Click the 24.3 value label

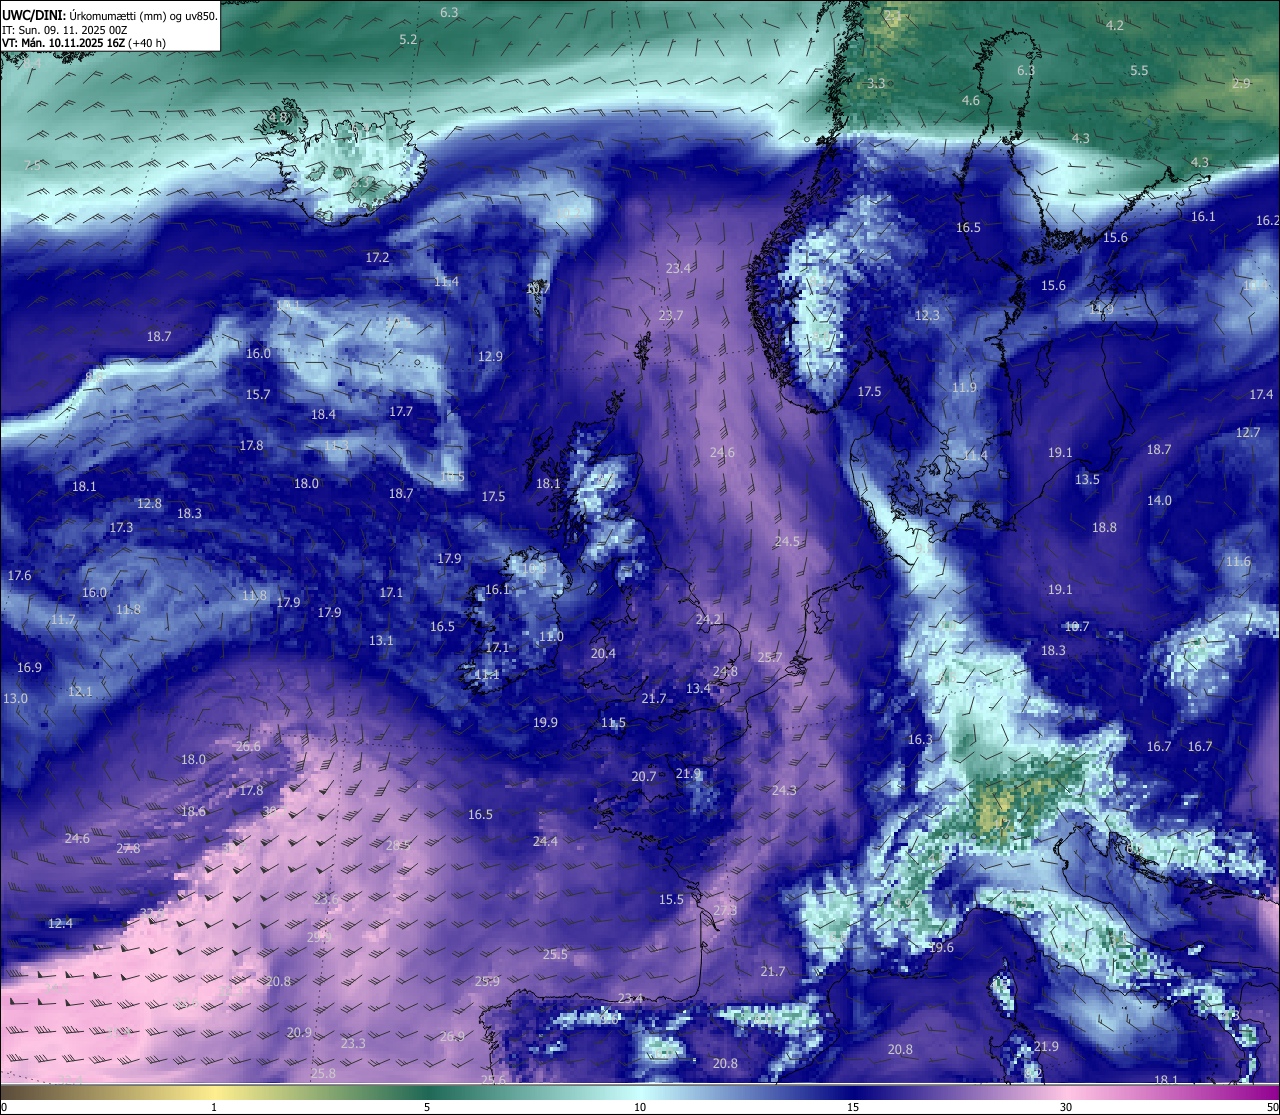pyautogui.click(x=784, y=790)
